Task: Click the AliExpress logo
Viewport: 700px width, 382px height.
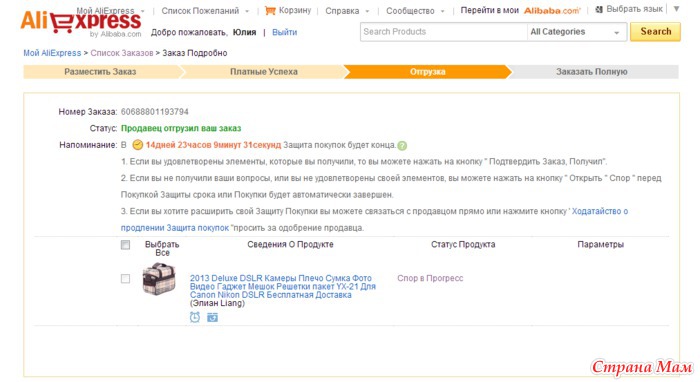Action: (x=81, y=24)
